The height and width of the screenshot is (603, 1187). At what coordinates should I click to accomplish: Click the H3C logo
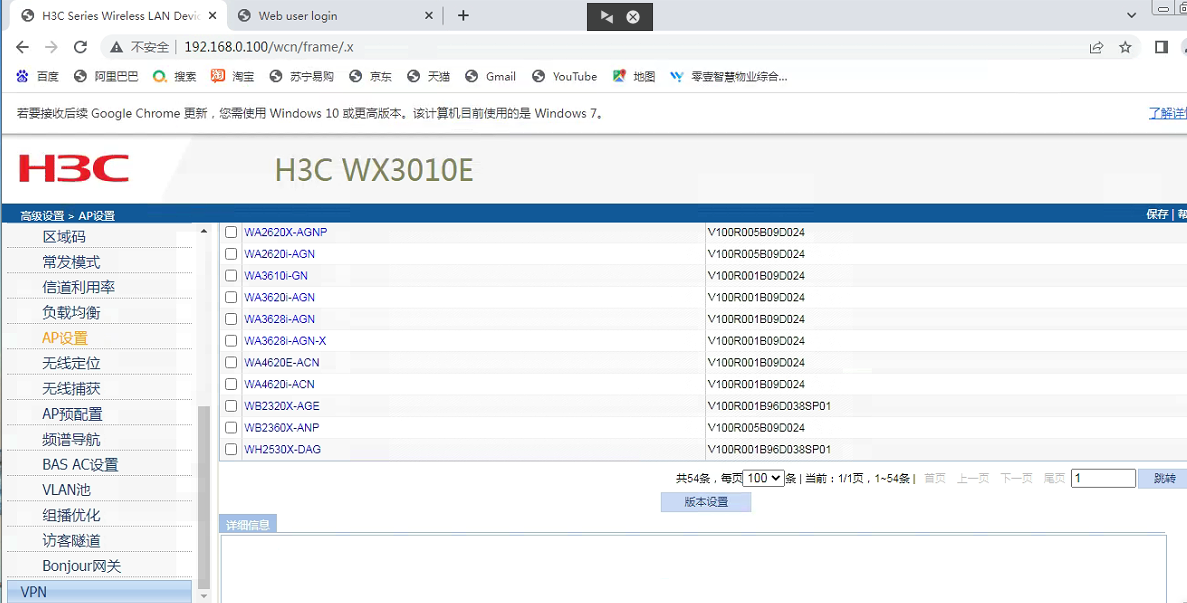click(73, 169)
